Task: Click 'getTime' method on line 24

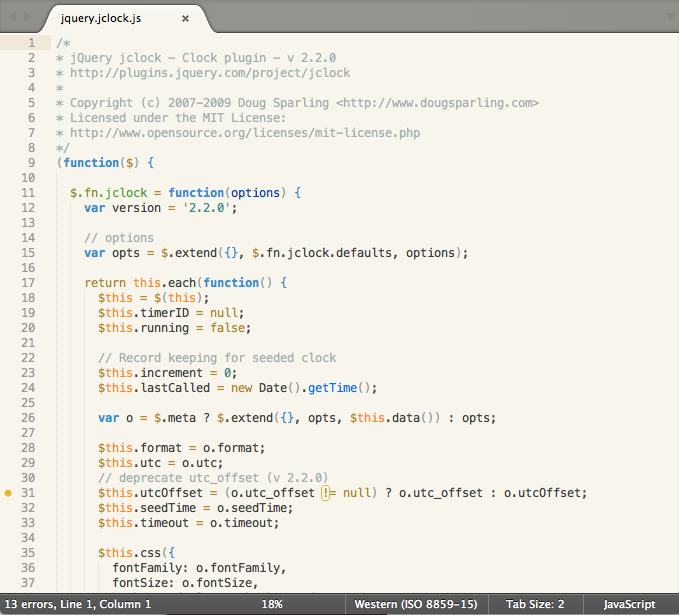Action: pos(333,388)
